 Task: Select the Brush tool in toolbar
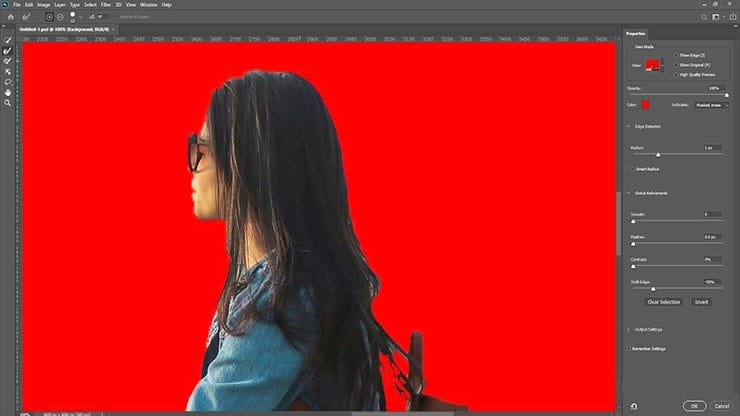[8, 61]
